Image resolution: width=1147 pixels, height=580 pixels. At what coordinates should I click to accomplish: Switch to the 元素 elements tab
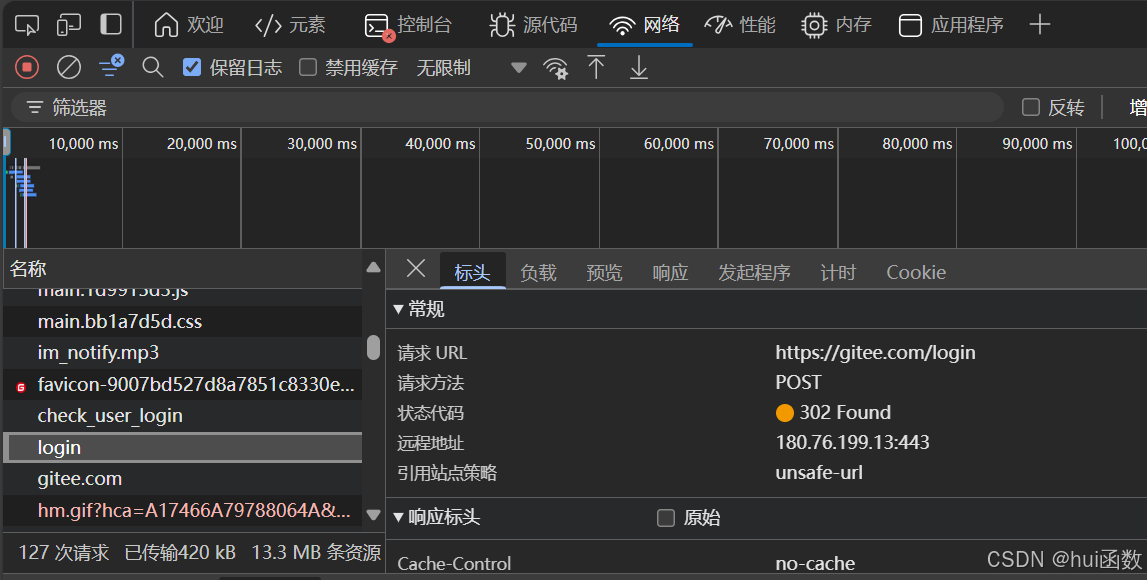point(290,25)
